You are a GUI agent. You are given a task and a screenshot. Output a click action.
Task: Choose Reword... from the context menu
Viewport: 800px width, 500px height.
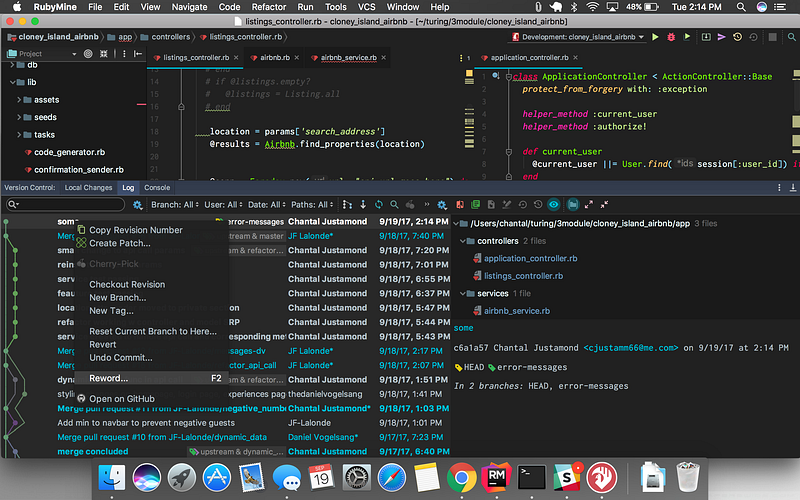pos(108,378)
